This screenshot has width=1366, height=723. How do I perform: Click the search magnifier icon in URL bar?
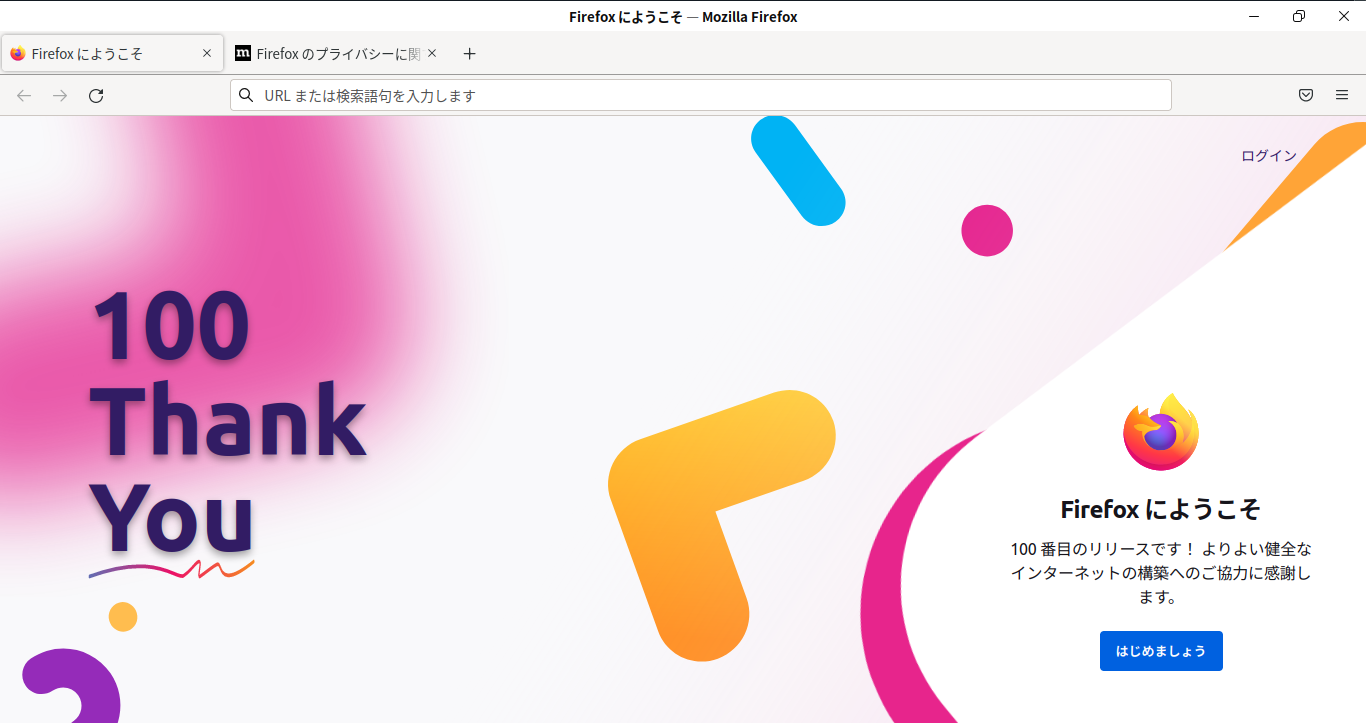246,96
